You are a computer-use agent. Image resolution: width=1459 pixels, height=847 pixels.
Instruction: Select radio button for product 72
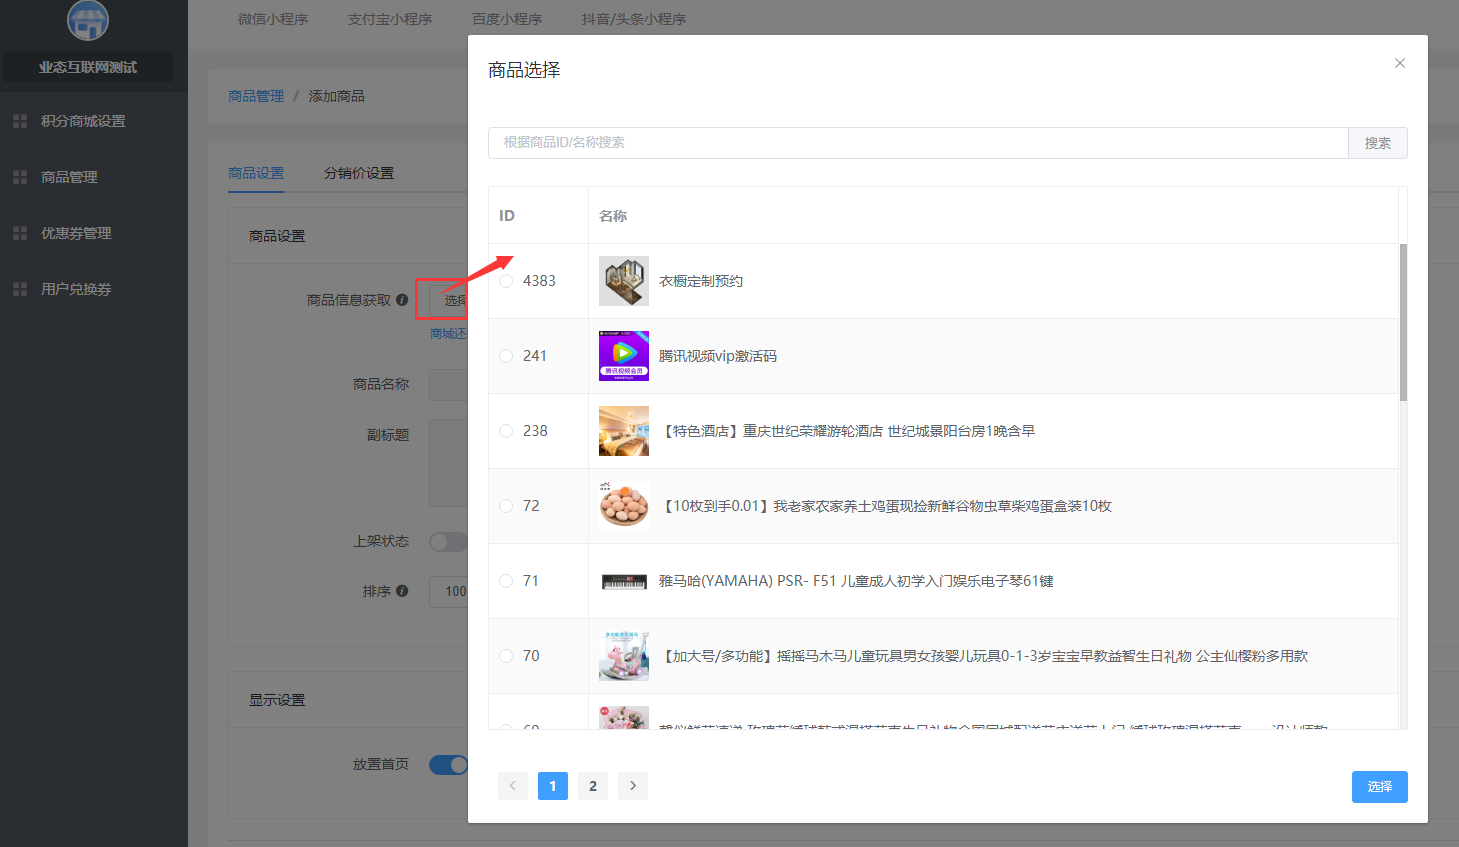click(x=506, y=506)
